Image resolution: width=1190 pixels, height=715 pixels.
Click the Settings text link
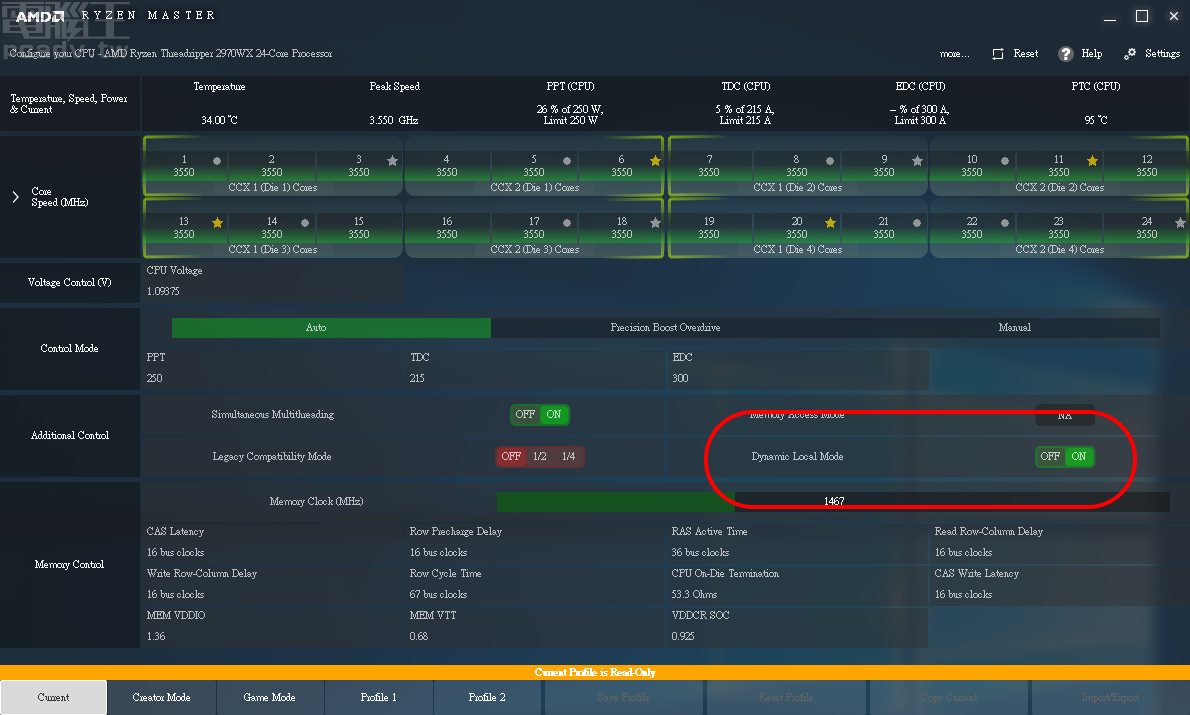[1162, 54]
